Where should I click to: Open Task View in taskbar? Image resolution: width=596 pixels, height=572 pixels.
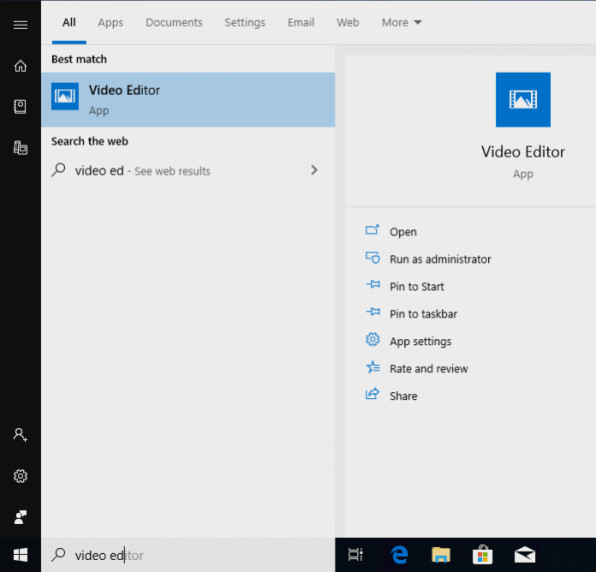(x=355, y=555)
